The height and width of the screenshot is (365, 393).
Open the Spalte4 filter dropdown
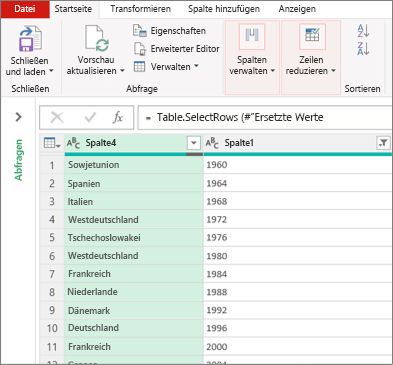(x=194, y=143)
